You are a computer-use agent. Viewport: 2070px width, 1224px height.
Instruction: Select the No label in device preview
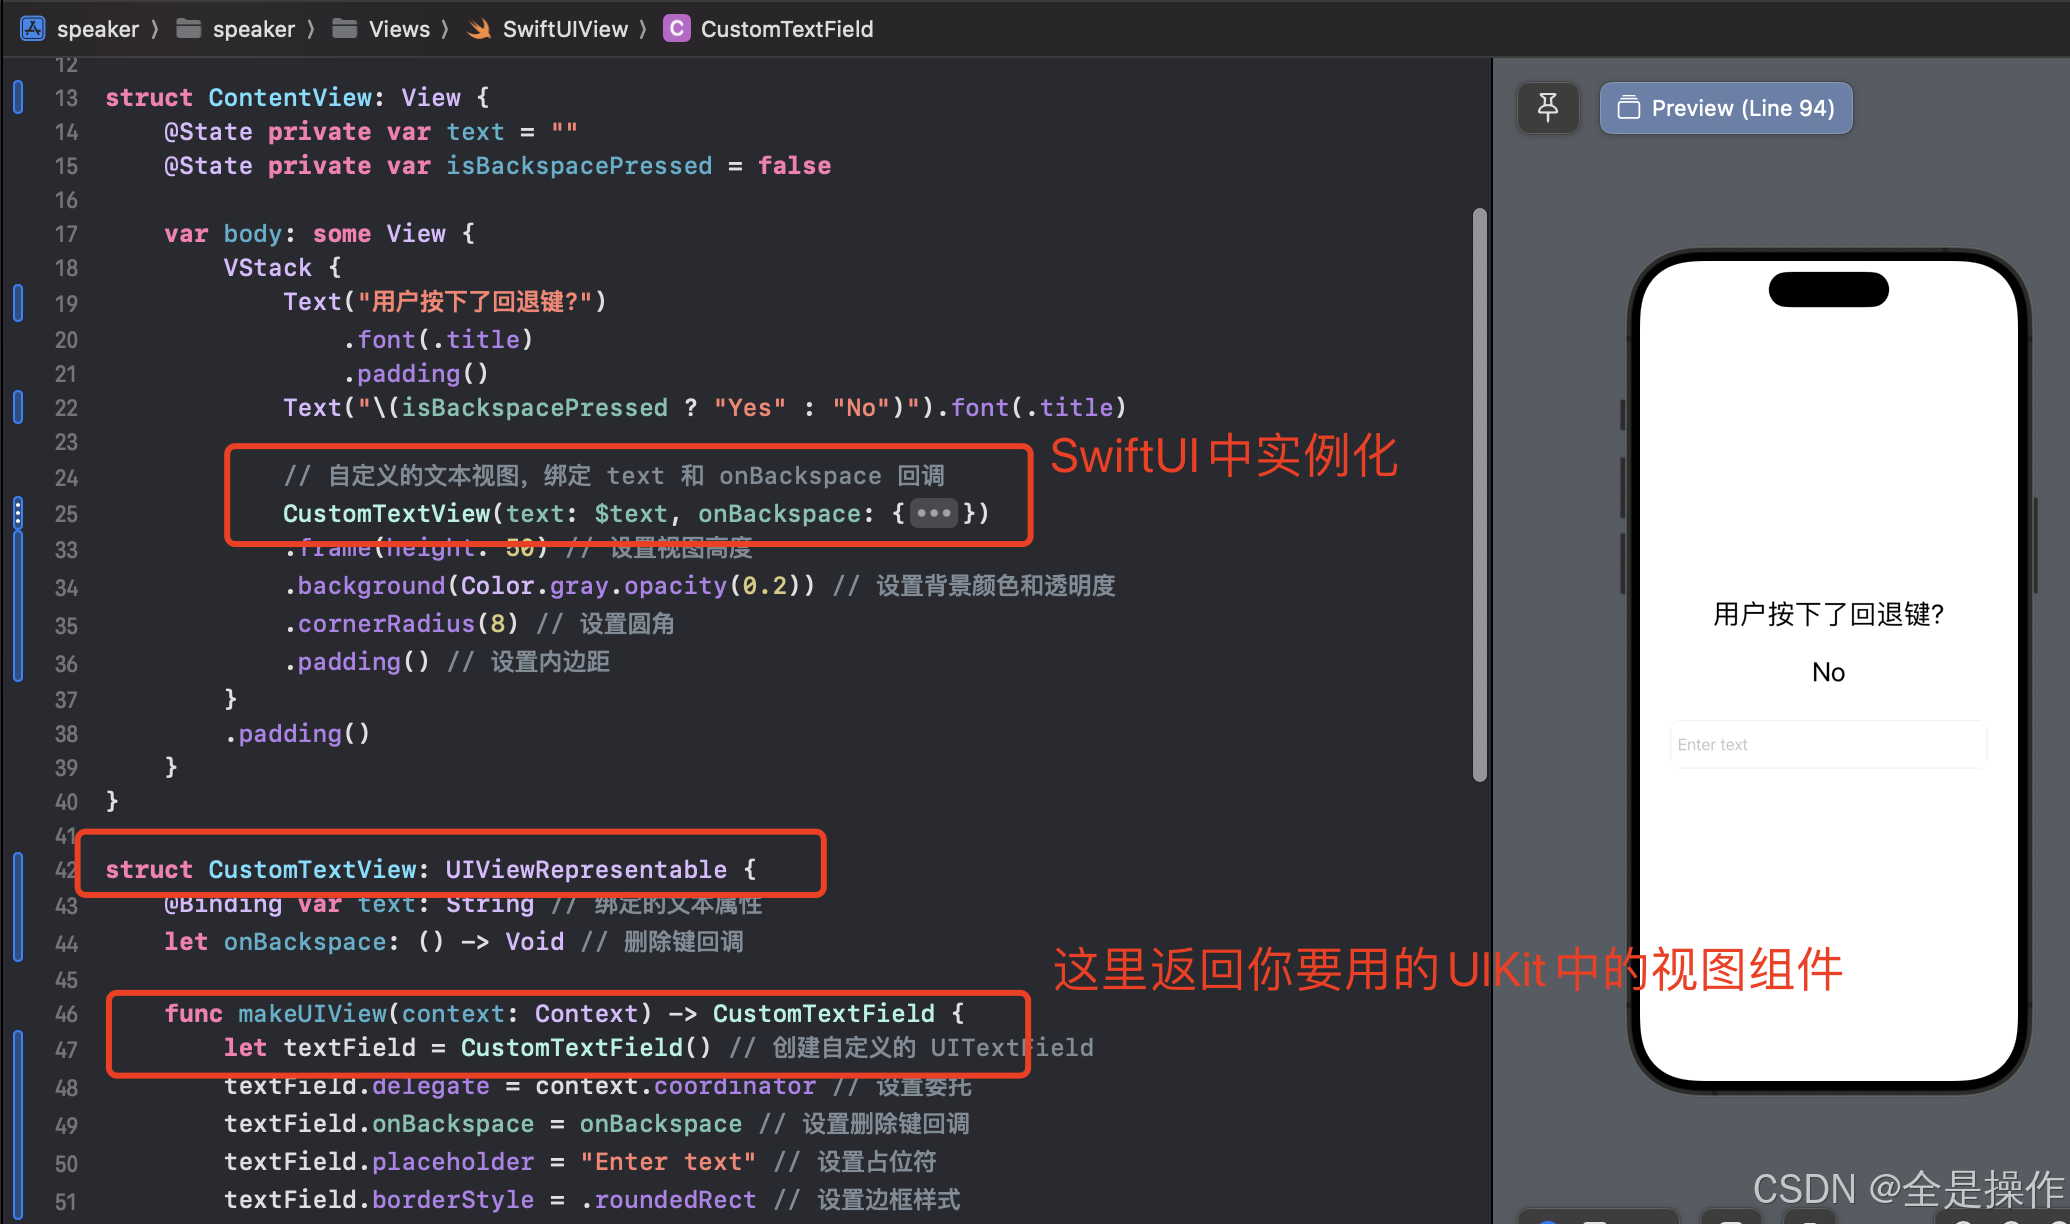pos(1827,672)
